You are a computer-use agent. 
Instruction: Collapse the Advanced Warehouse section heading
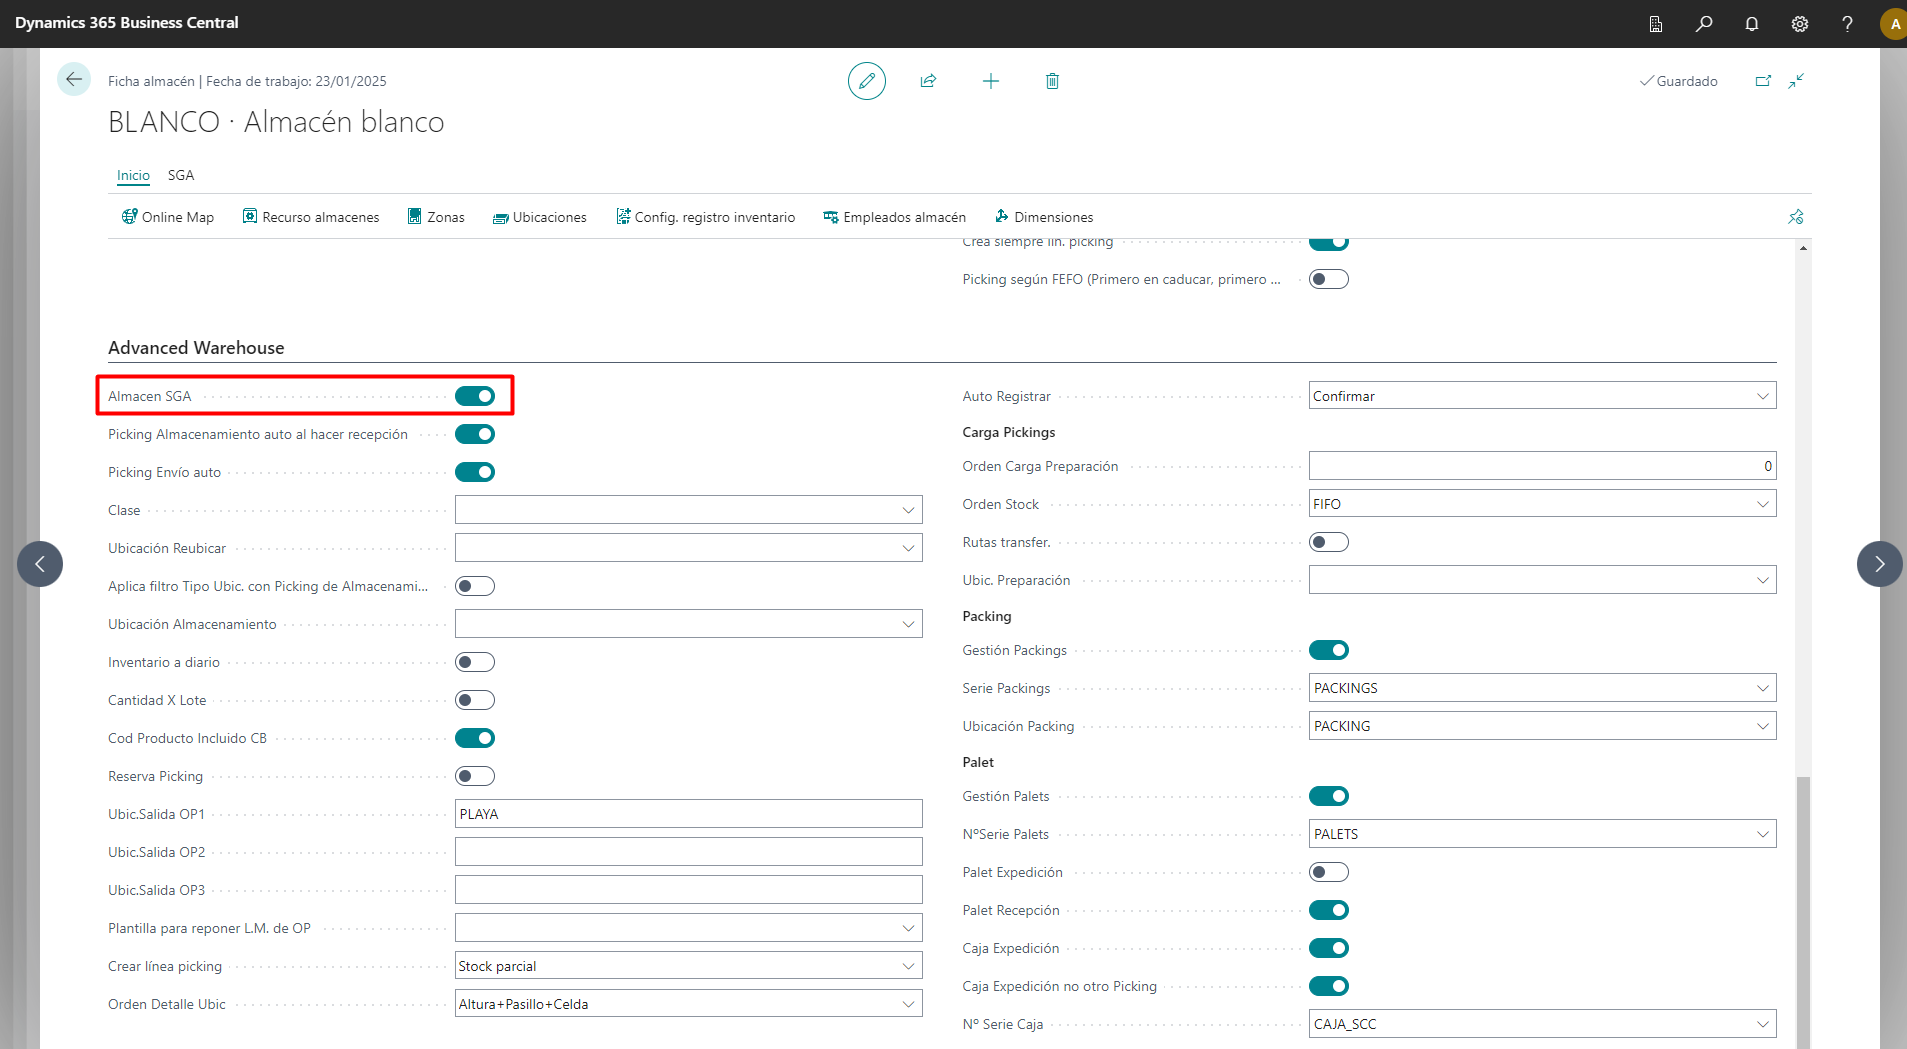196,348
